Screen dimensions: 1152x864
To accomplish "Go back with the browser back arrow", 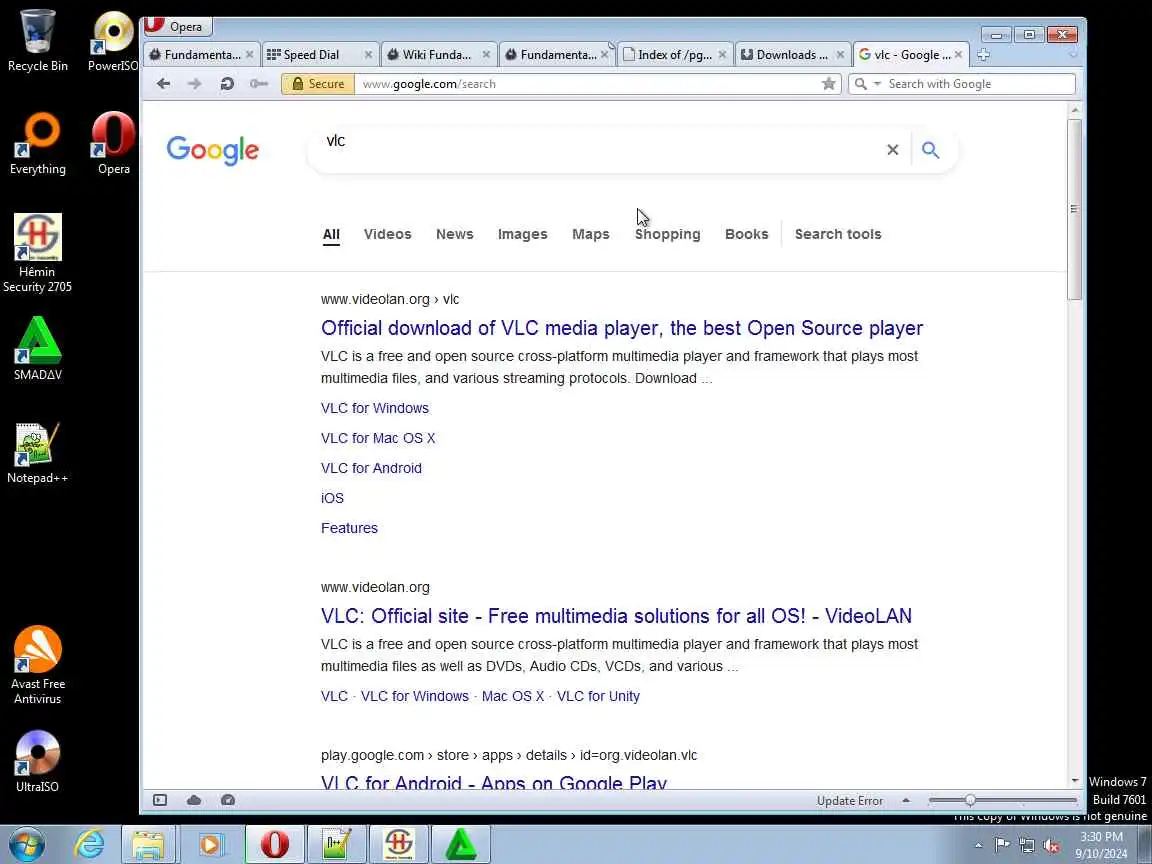I will pos(163,84).
